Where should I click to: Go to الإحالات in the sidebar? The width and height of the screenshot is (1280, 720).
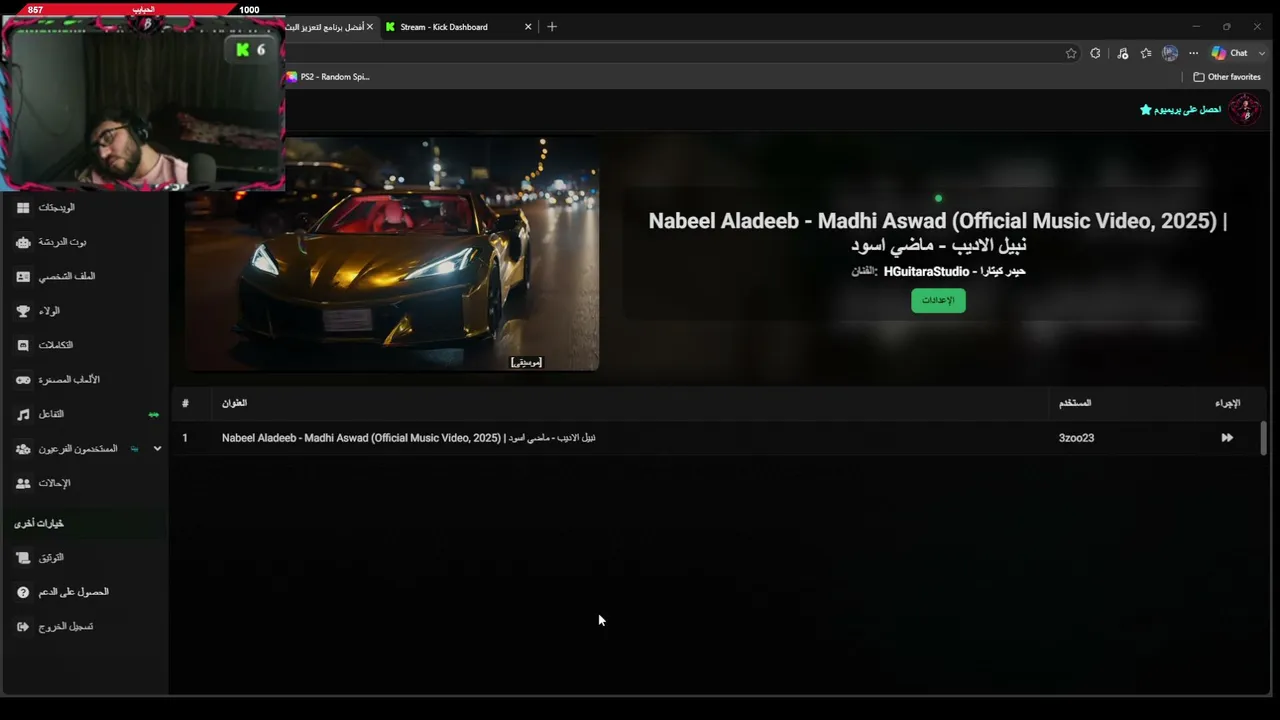coord(54,483)
